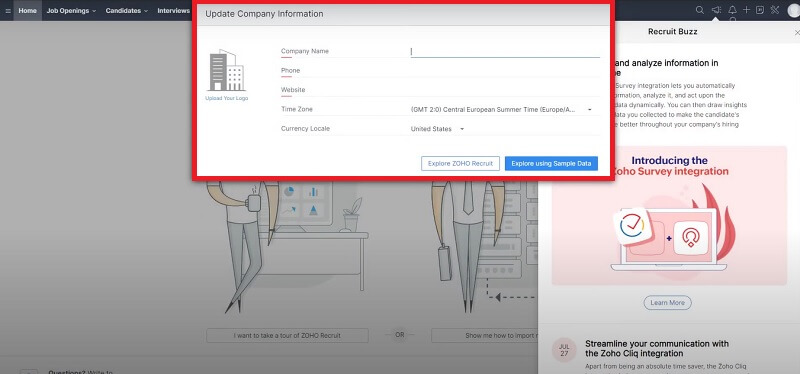800x374 pixels.
Task: Click the building logo placeholder
Action: [x=227, y=70]
